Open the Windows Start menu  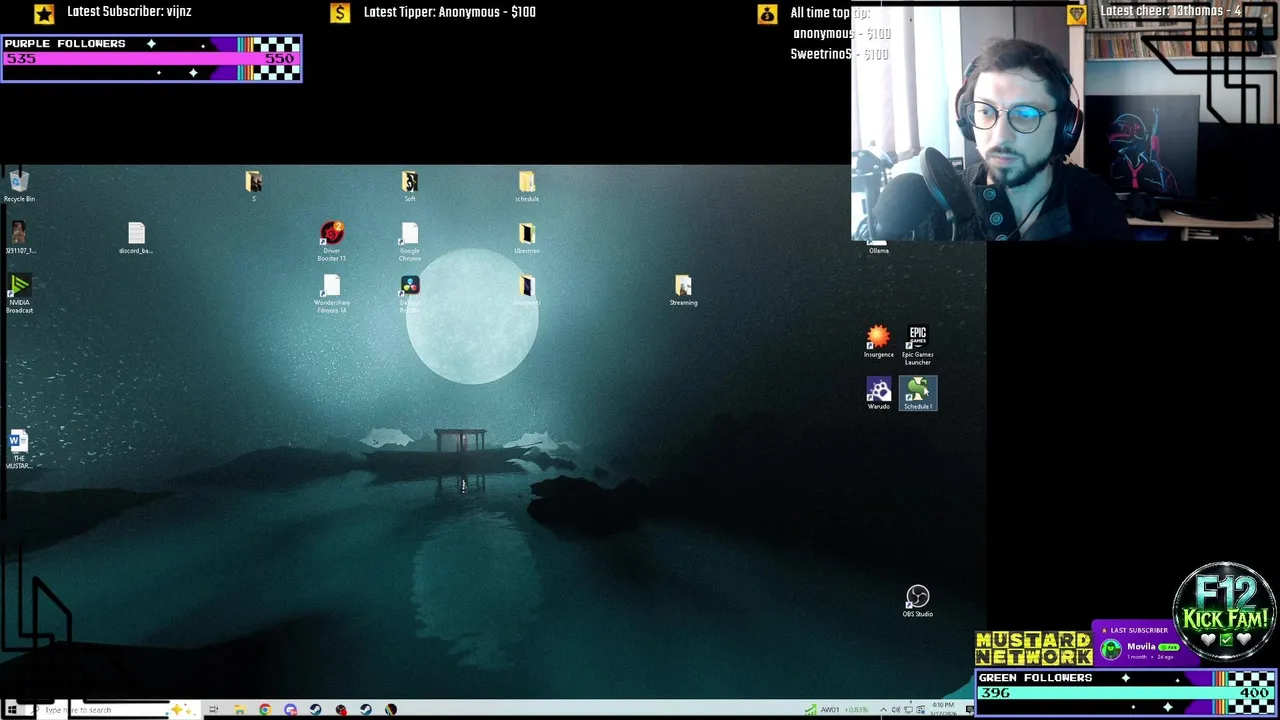click(12, 710)
